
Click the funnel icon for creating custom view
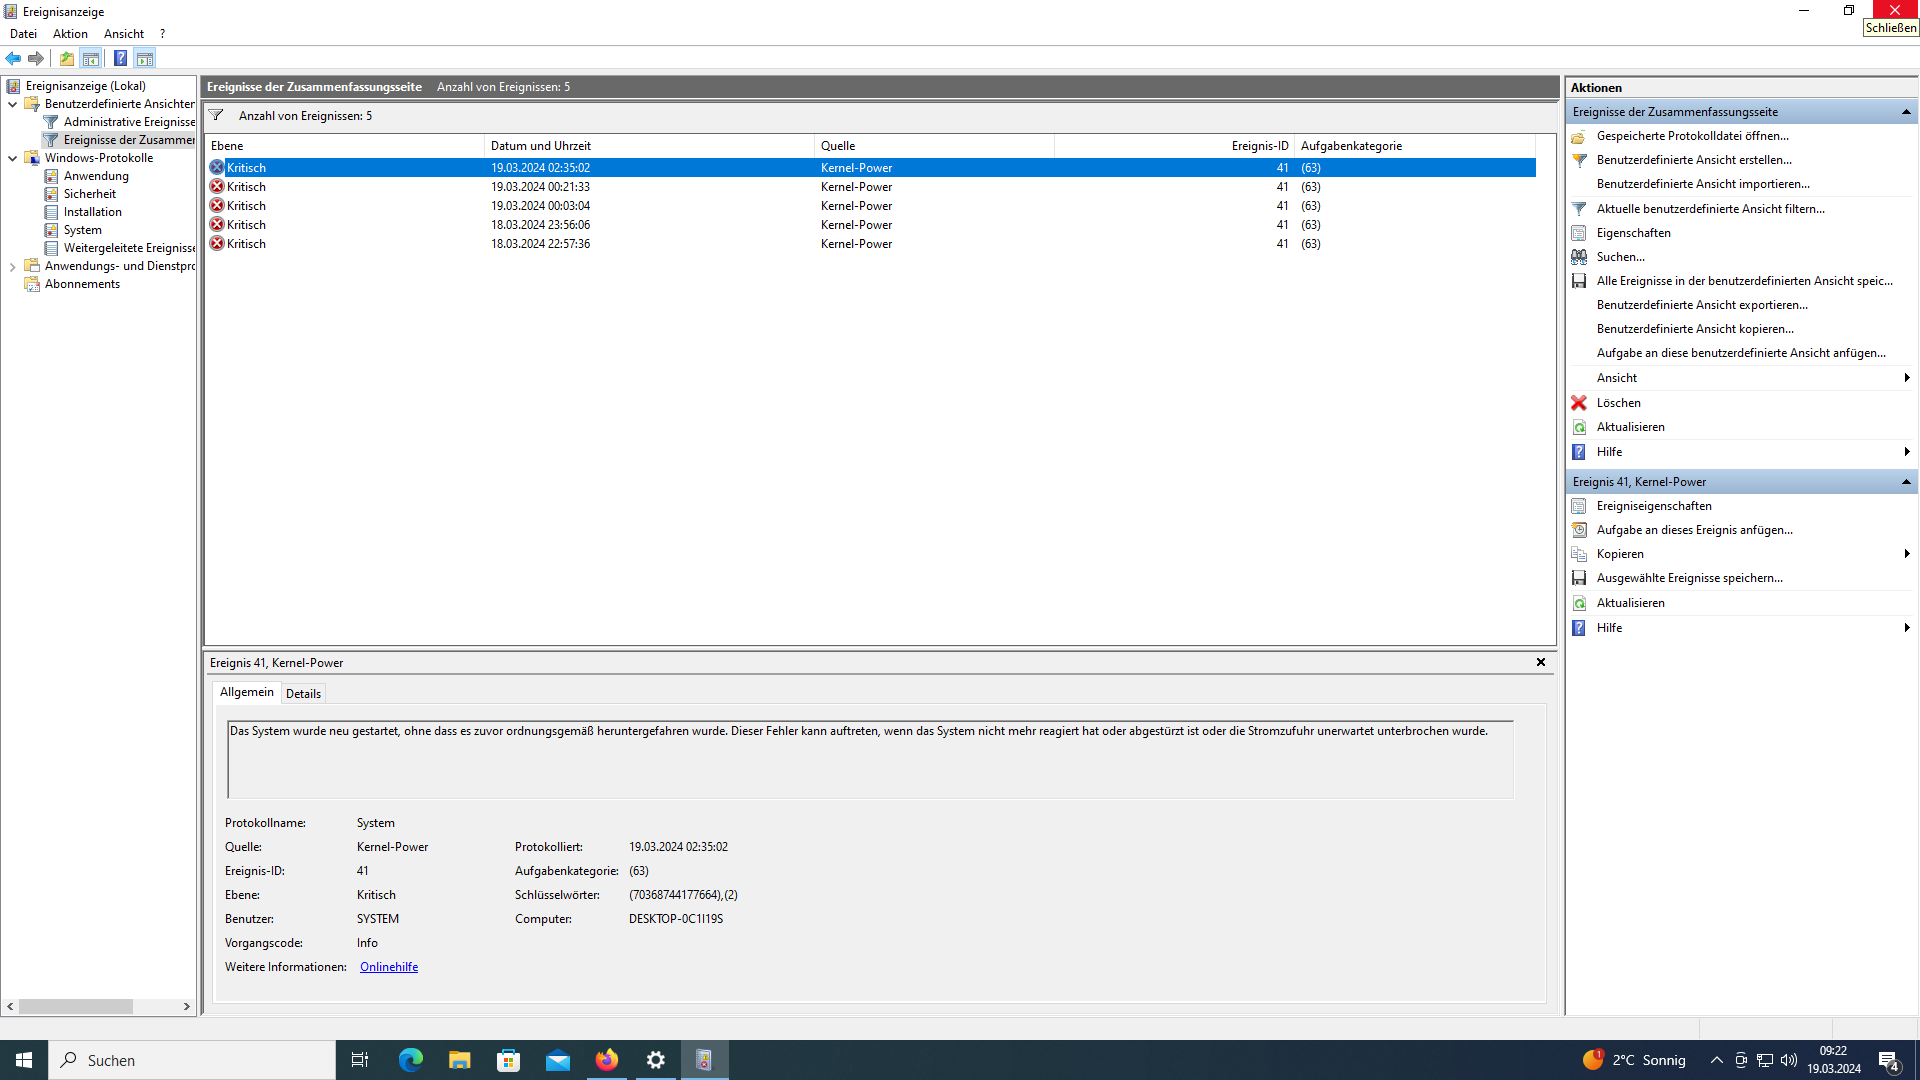pyautogui.click(x=1579, y=160)
